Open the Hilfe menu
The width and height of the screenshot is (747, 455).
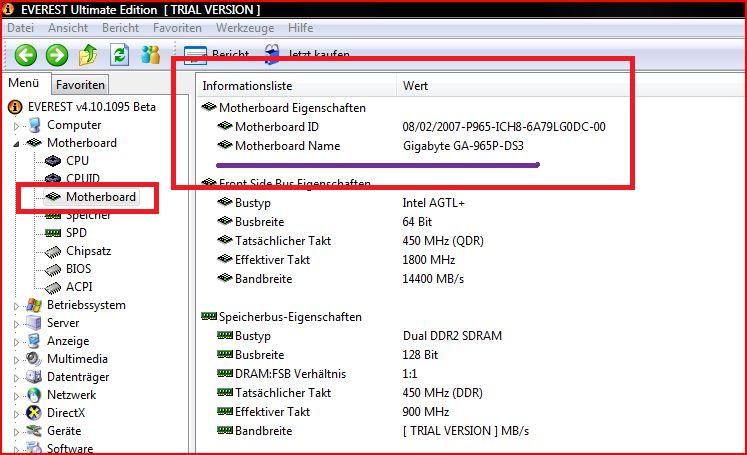tap(301, 28)
